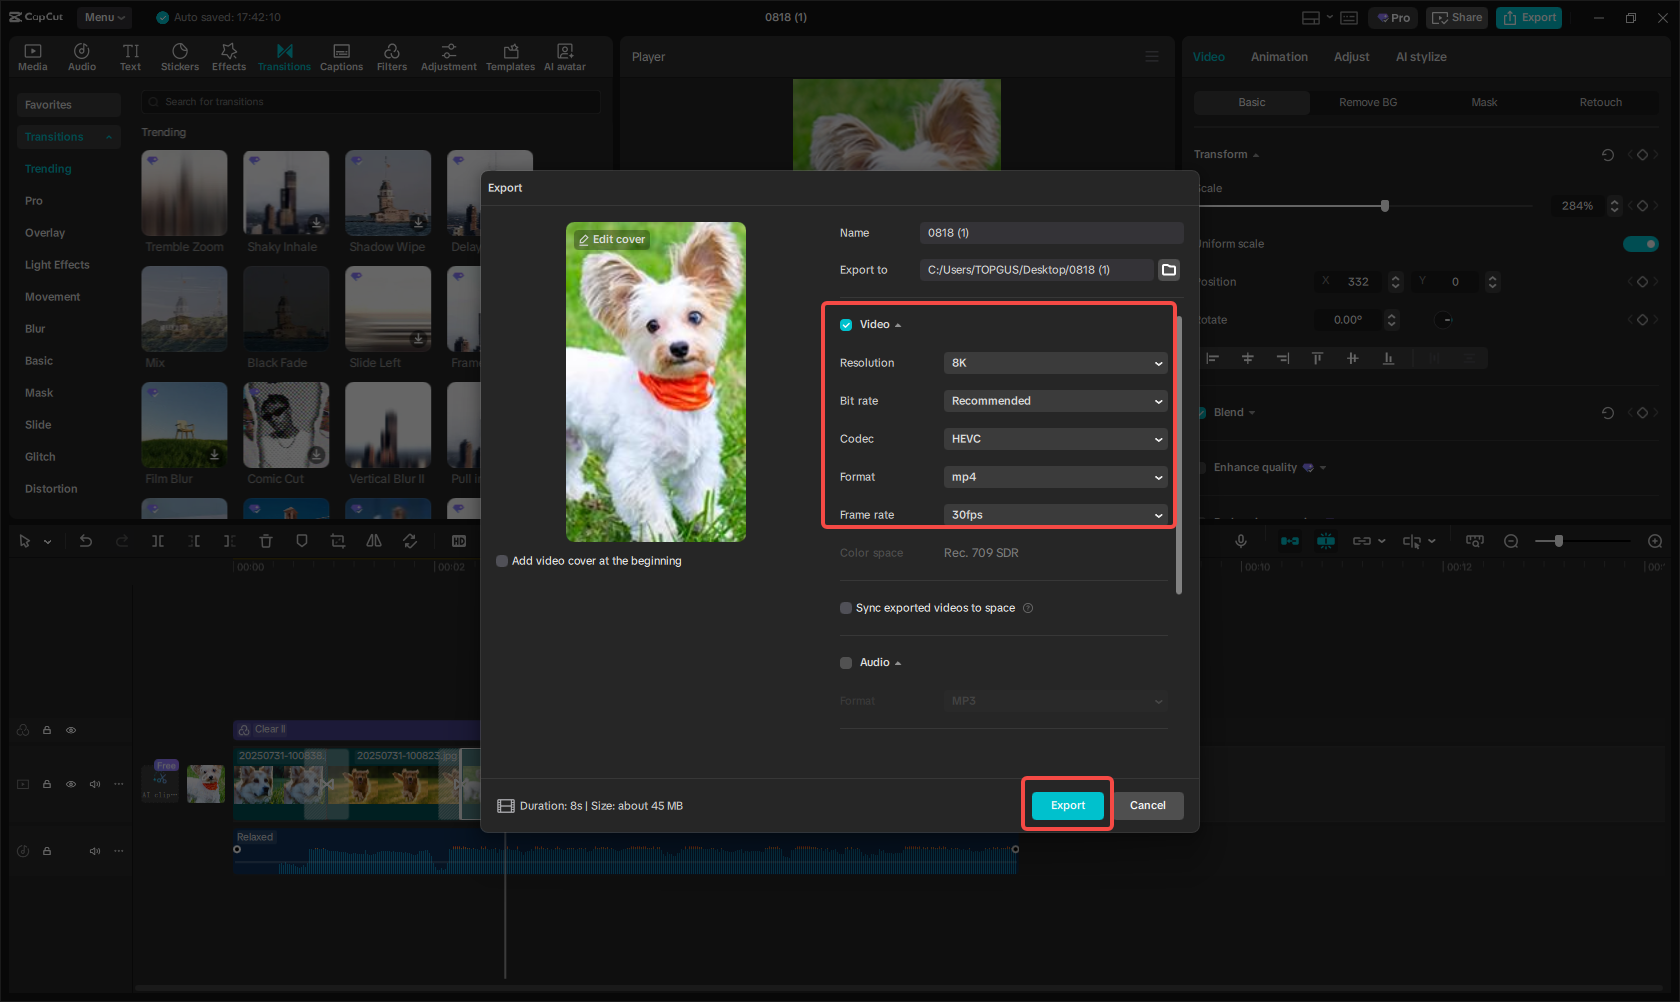
Task: Collapse the Video section in Export dialog
Action: (x=898, y=324)
